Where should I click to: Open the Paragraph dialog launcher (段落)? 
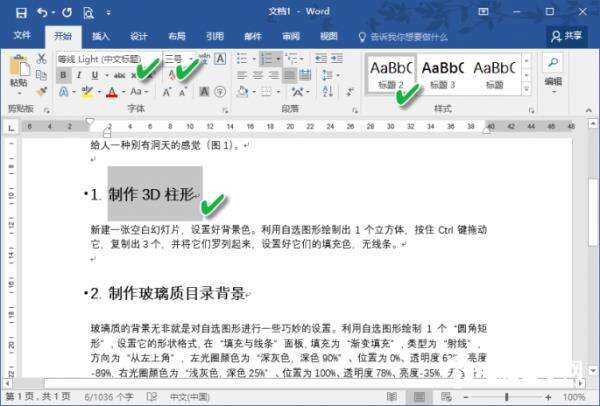[x=355, y=110]
